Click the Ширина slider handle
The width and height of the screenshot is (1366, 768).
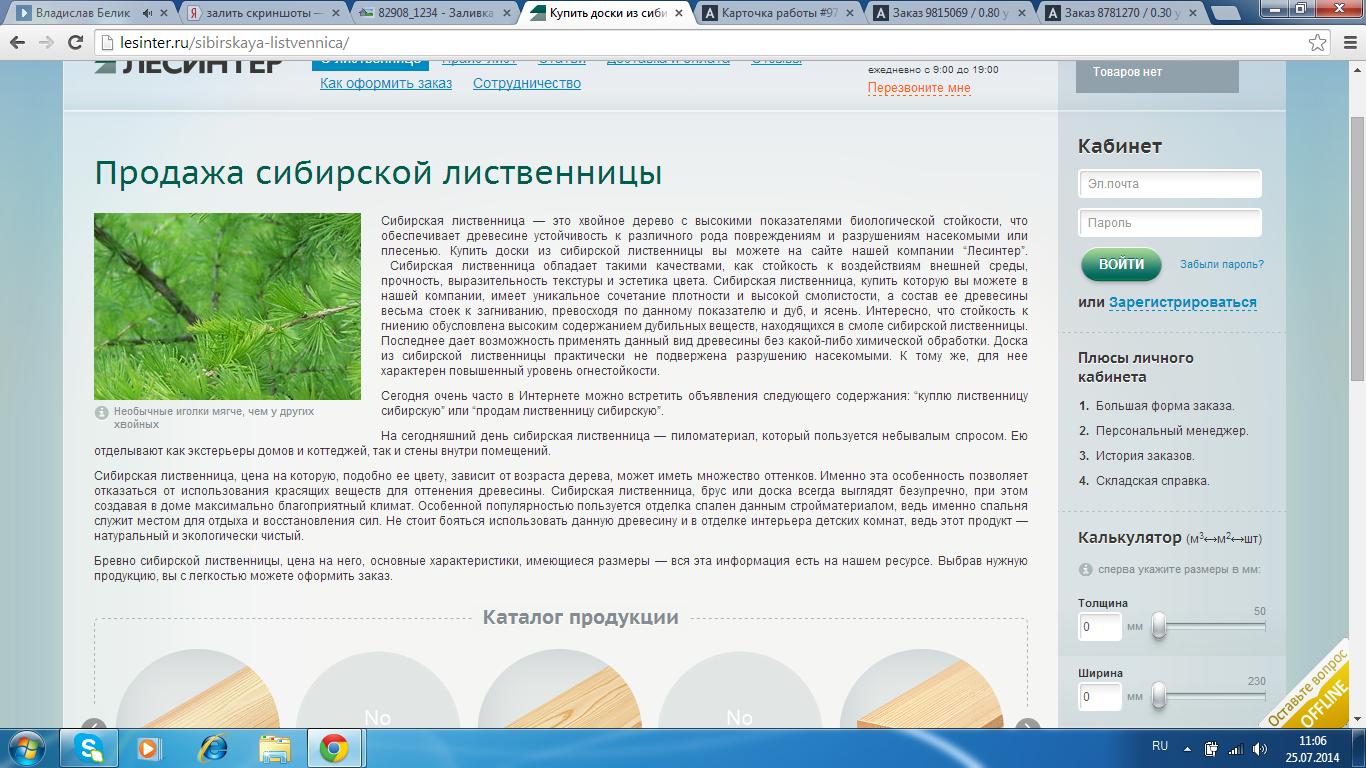coord(1159,696)
